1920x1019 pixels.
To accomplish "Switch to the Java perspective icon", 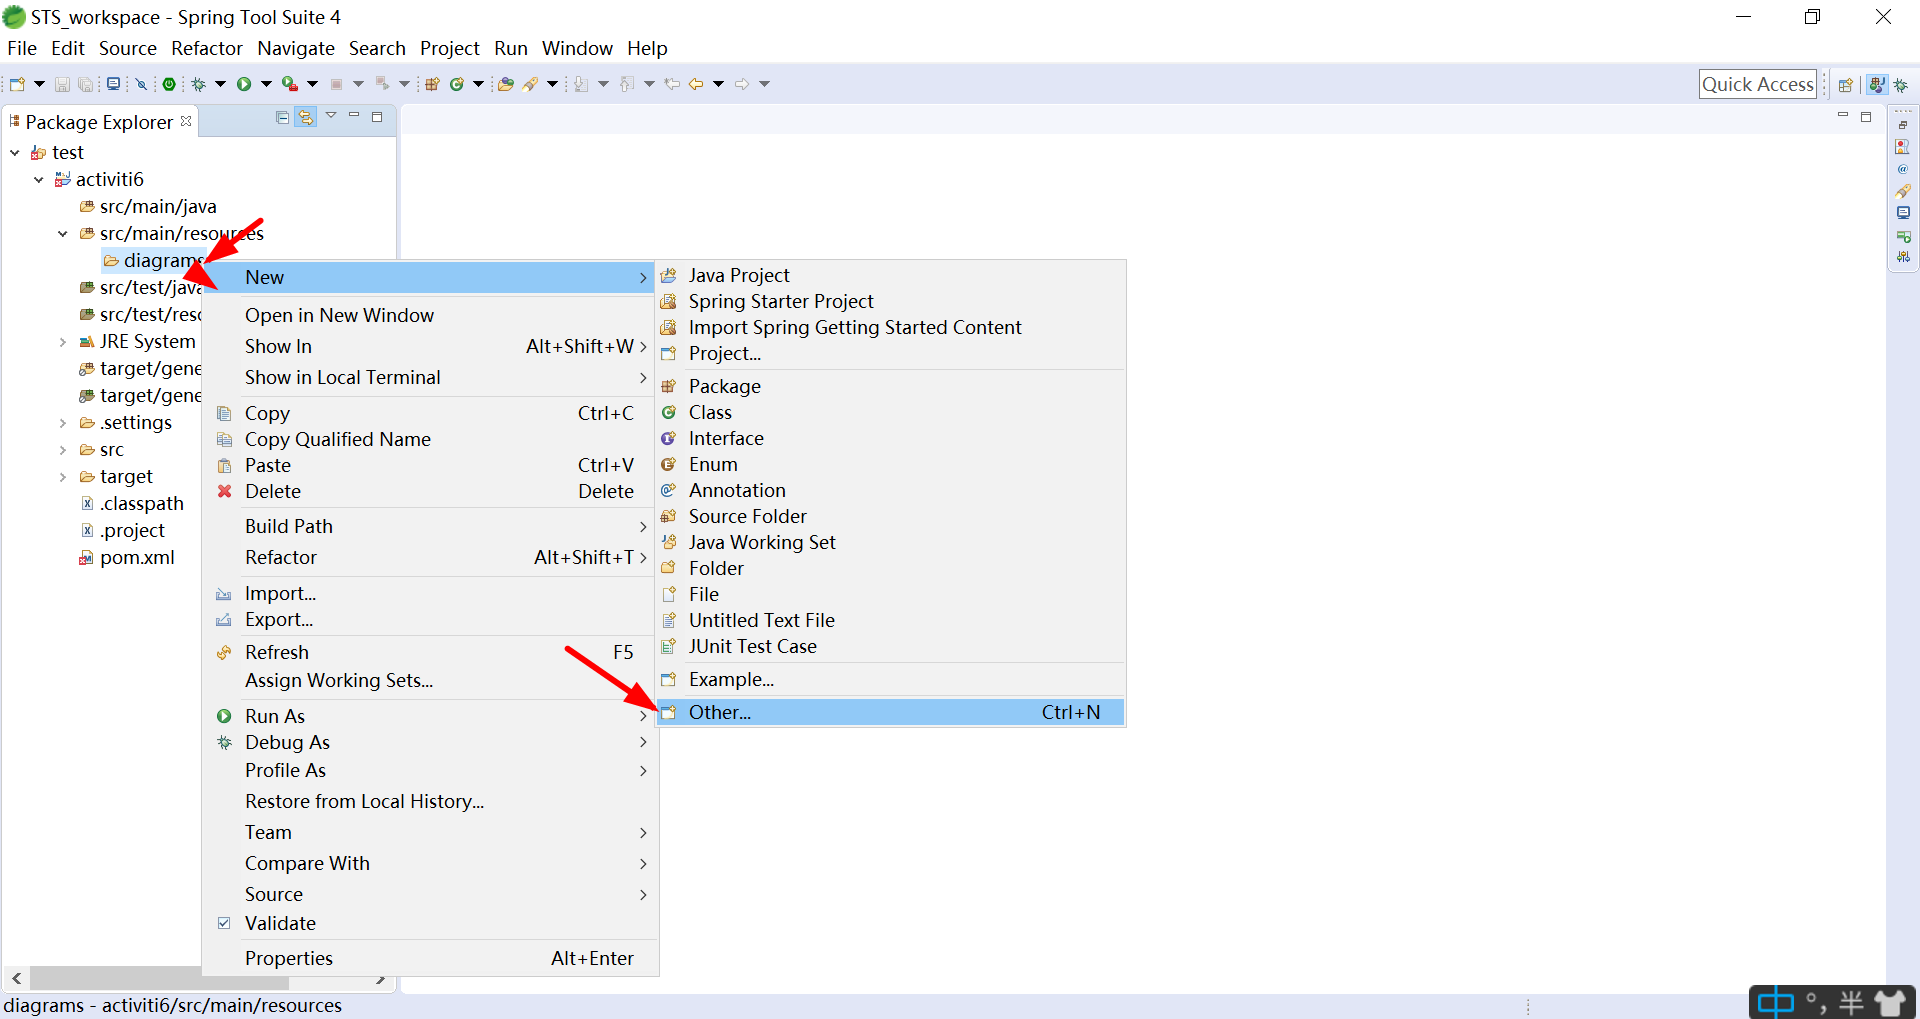I will pos(1877,84).
